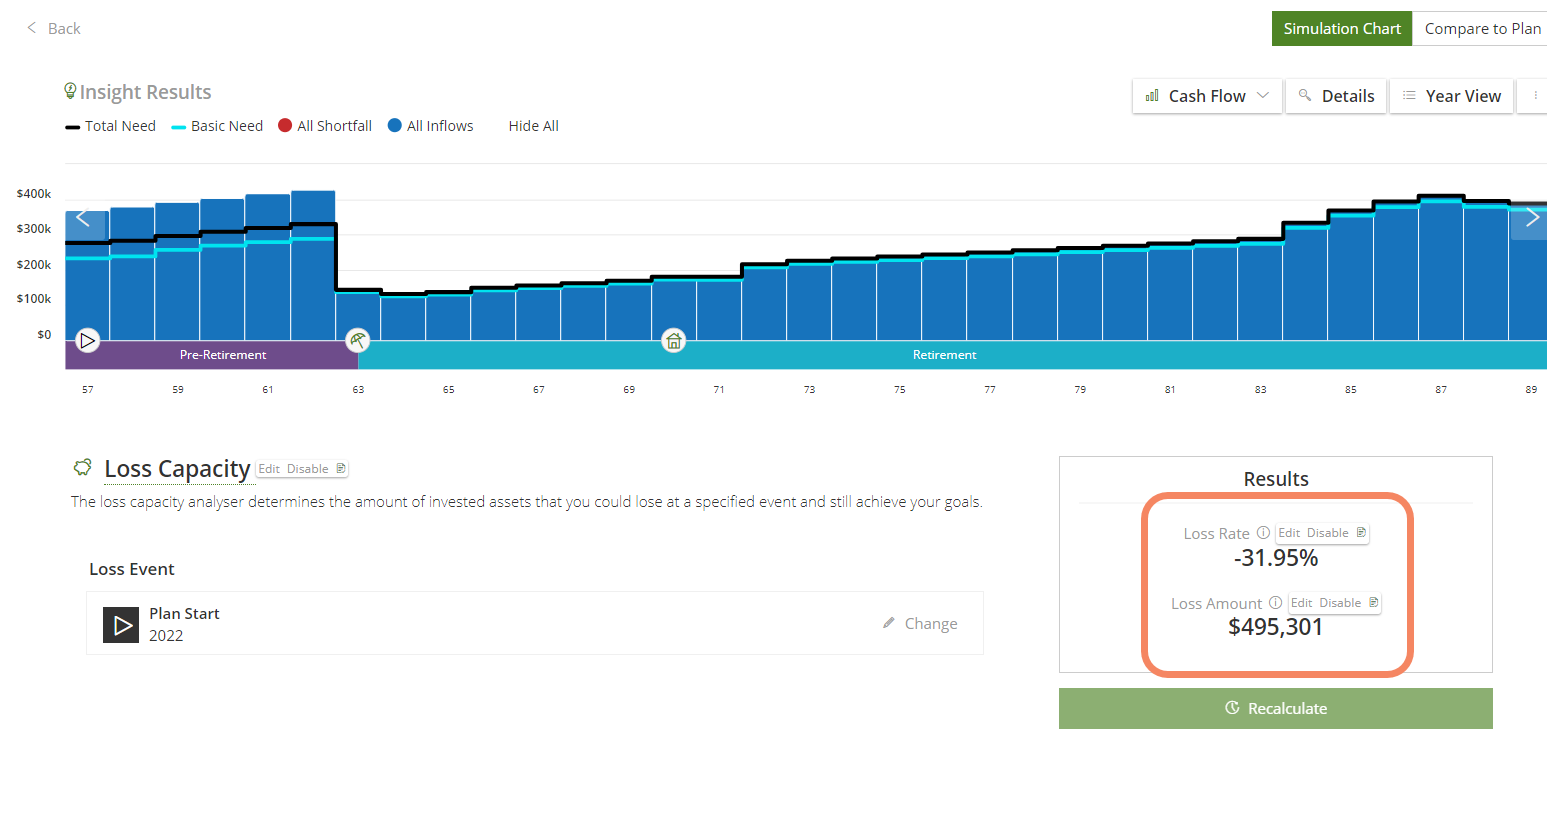Click the Plan Start play icon in Loss Event

point(121,625)
